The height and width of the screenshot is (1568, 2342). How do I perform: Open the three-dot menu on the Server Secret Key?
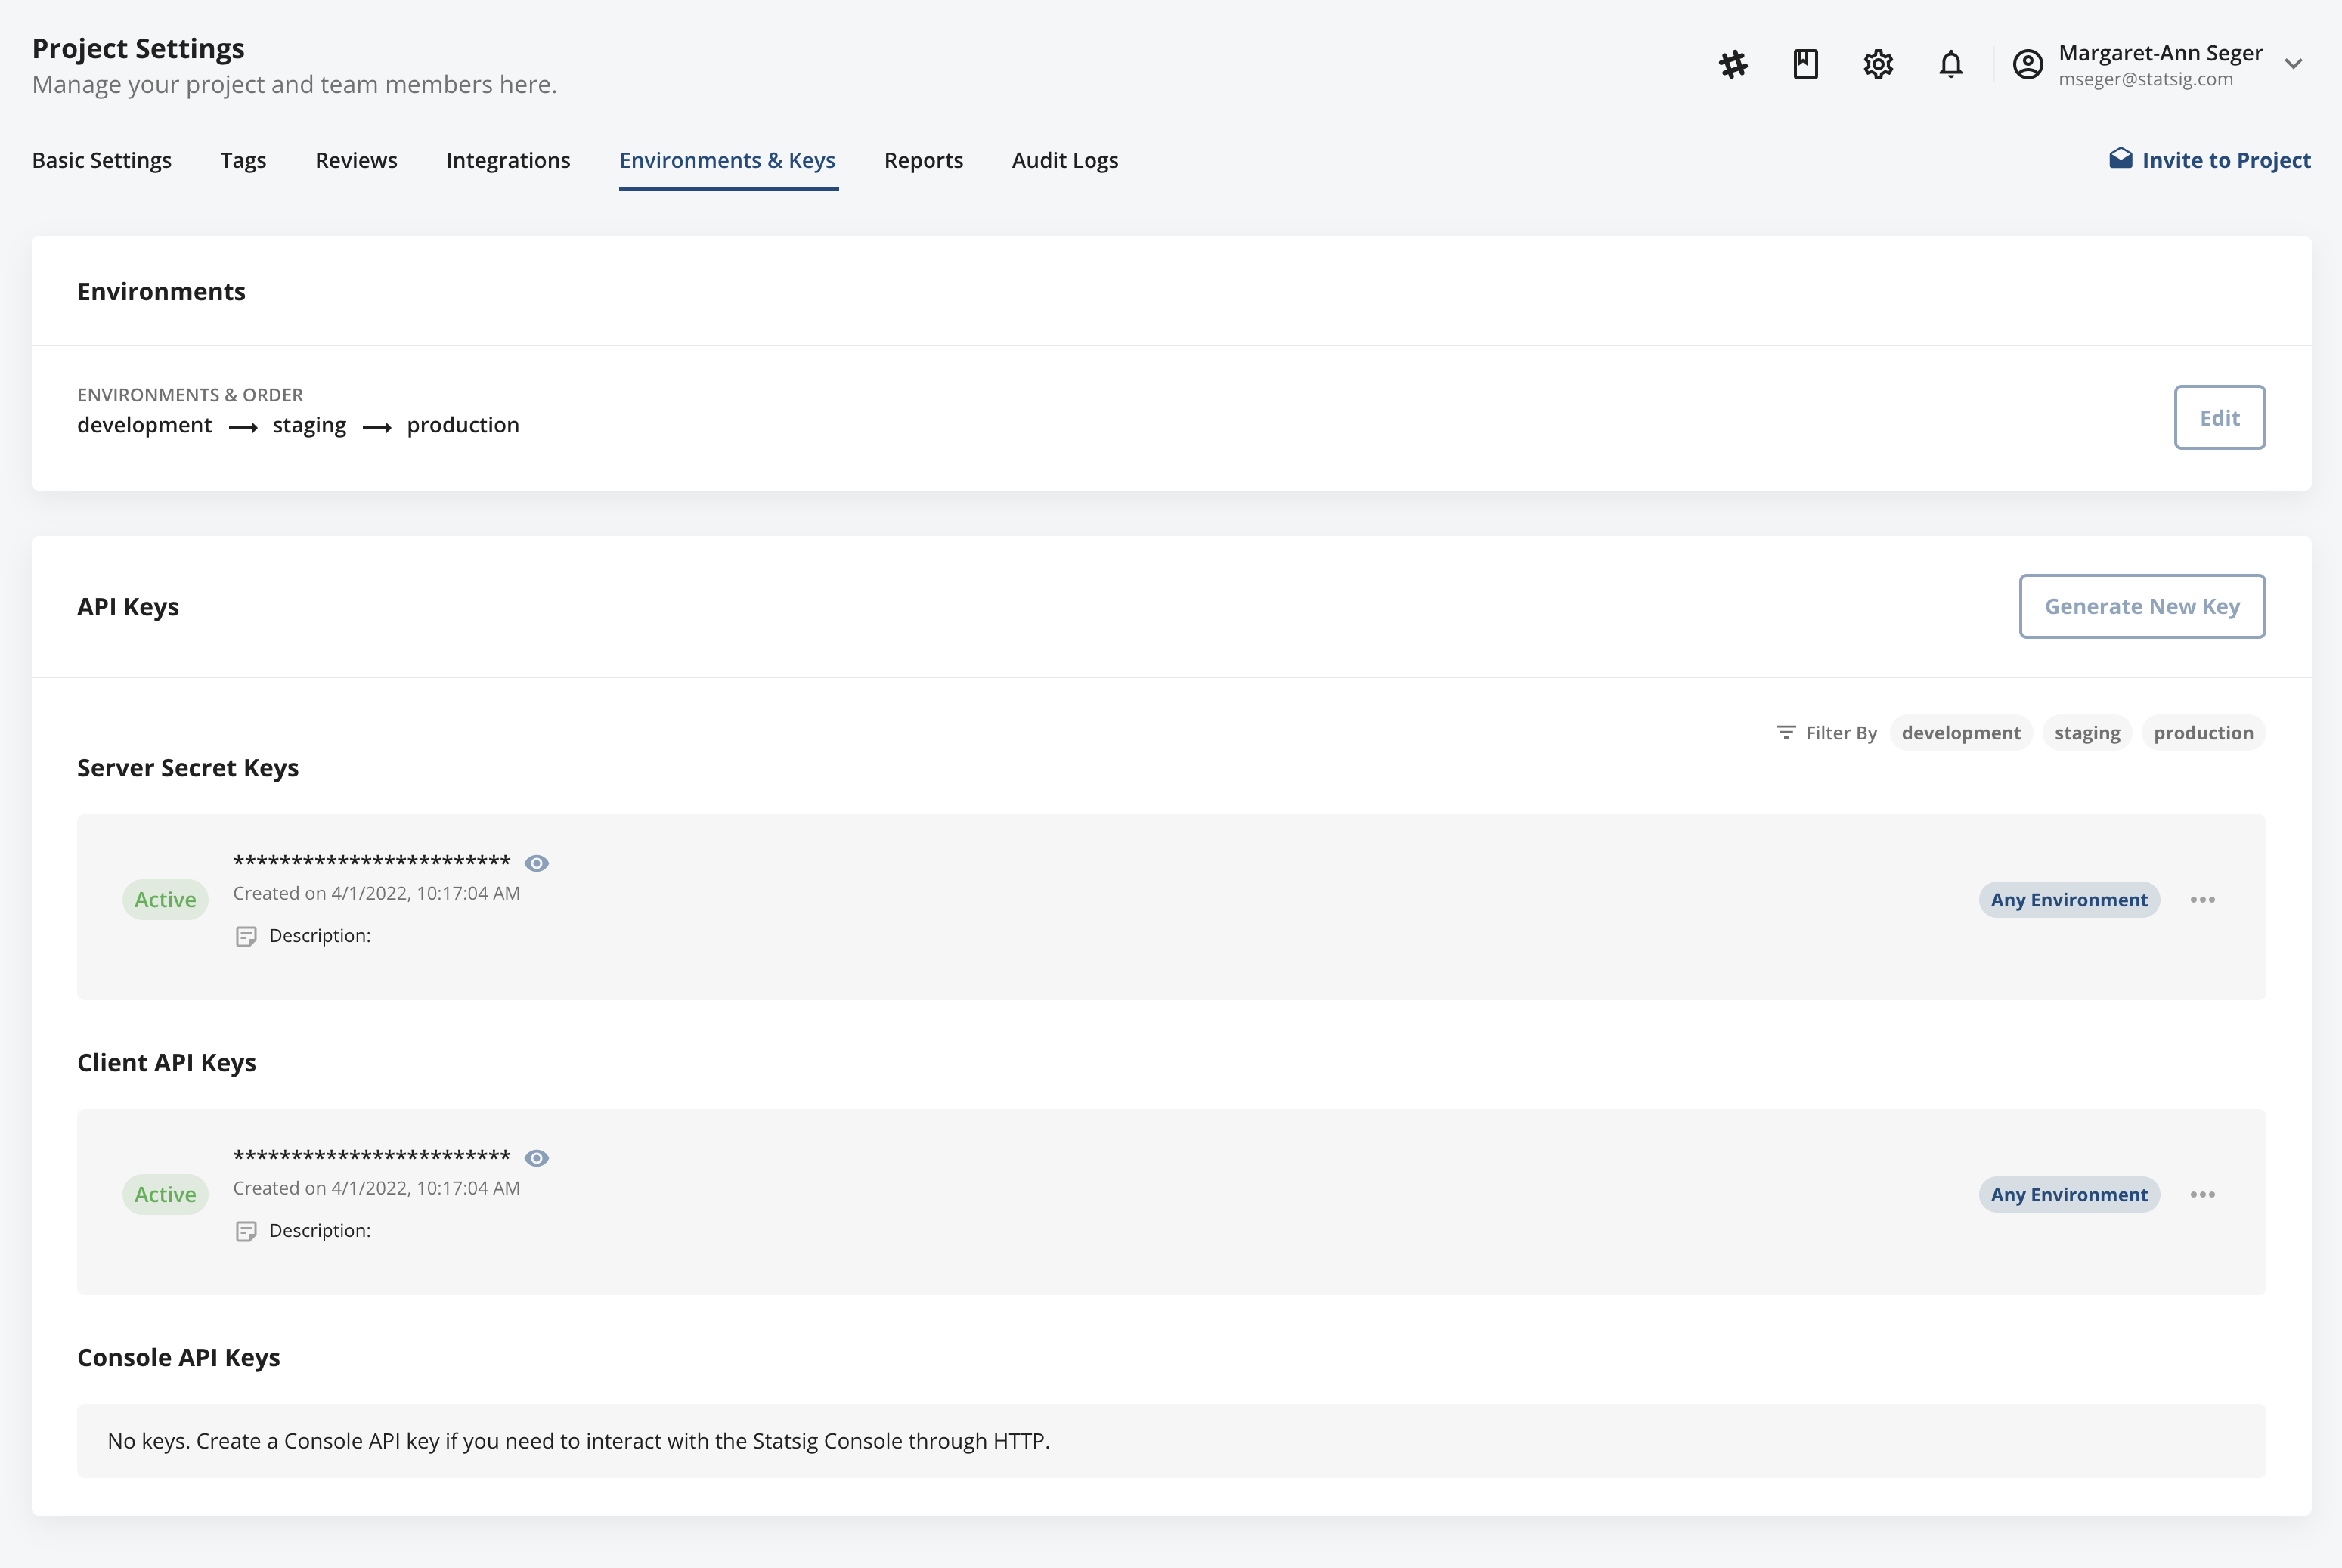point(2204,899)
